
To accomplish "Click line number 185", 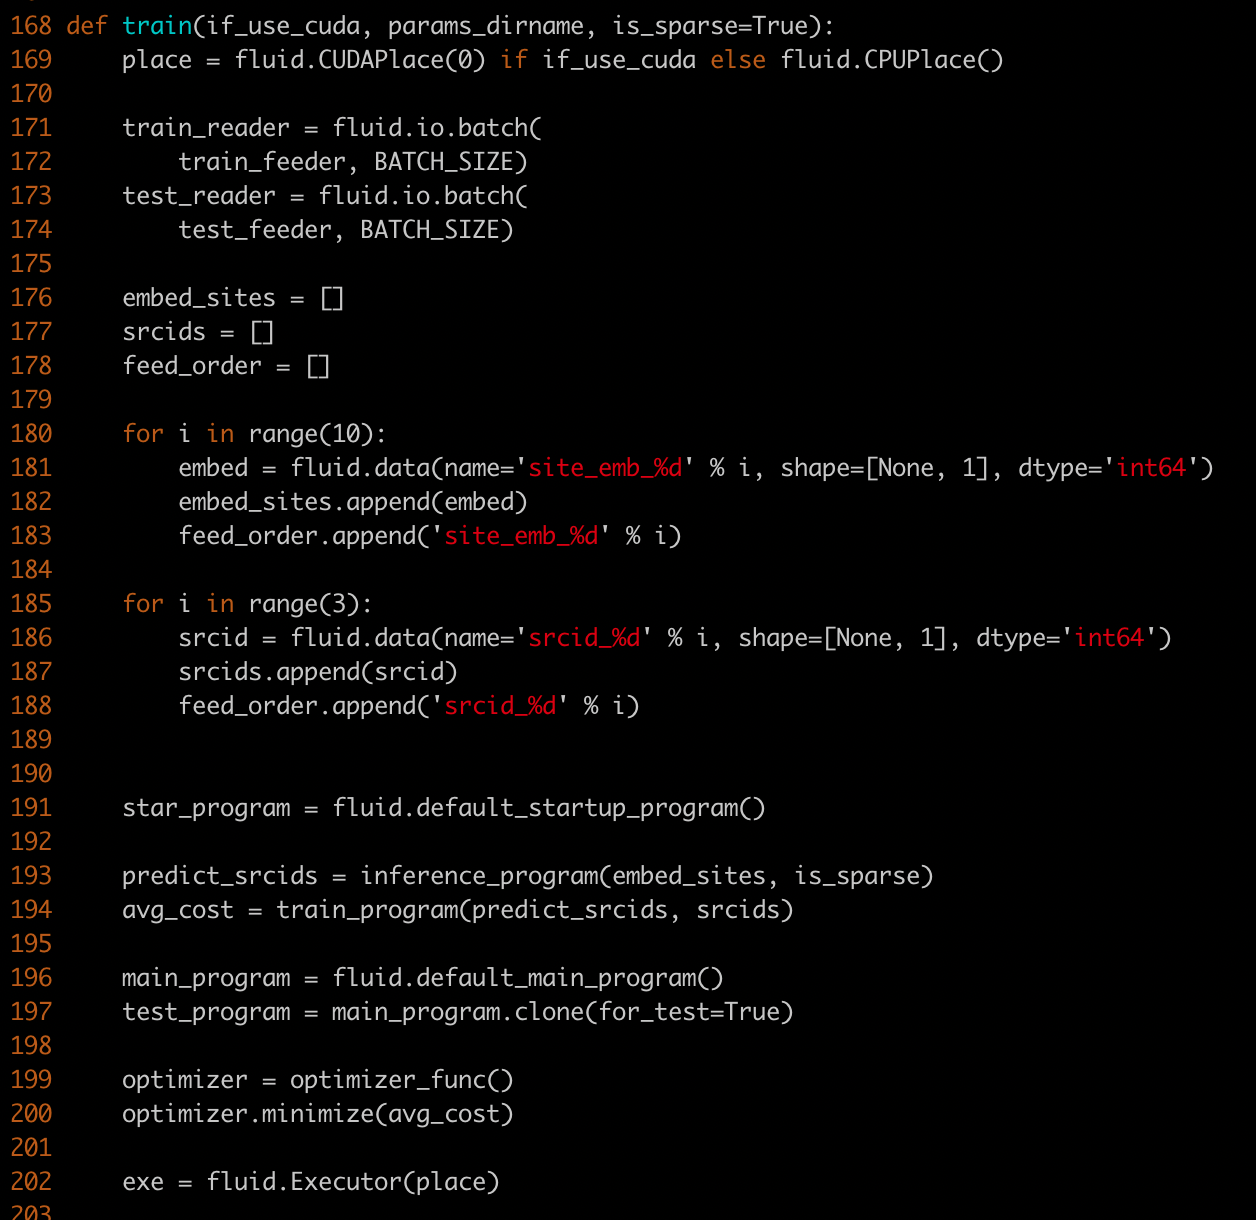I will click(31, 603).
